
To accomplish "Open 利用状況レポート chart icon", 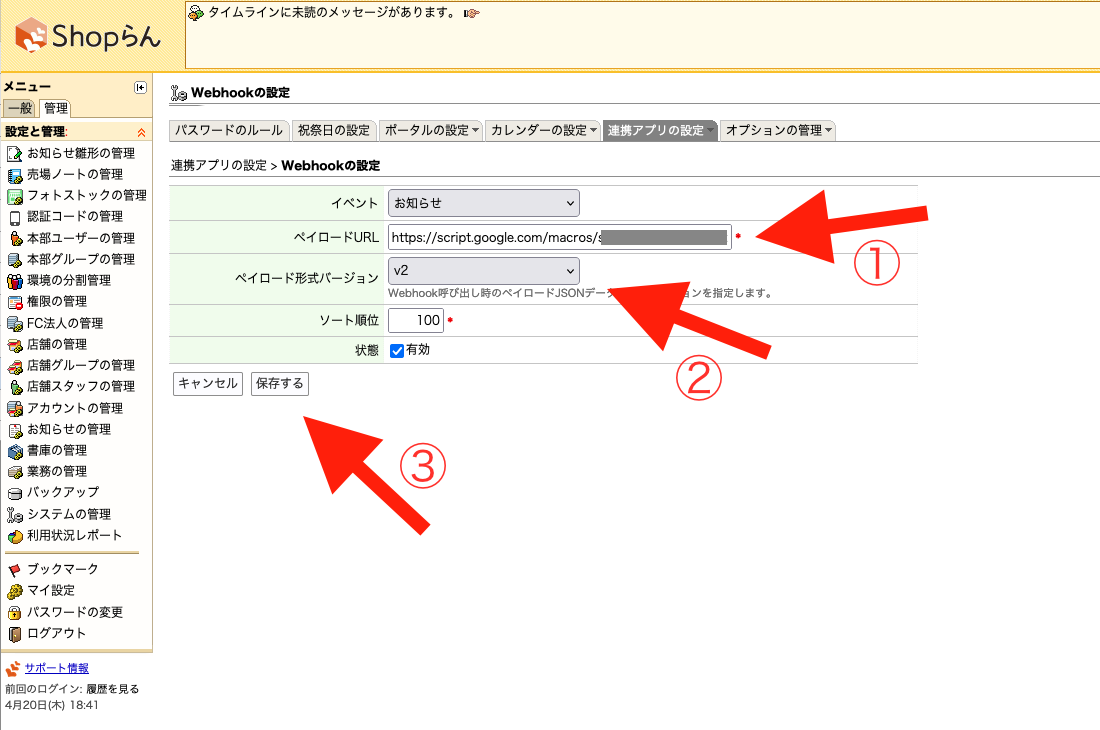I will click(14, 536).
